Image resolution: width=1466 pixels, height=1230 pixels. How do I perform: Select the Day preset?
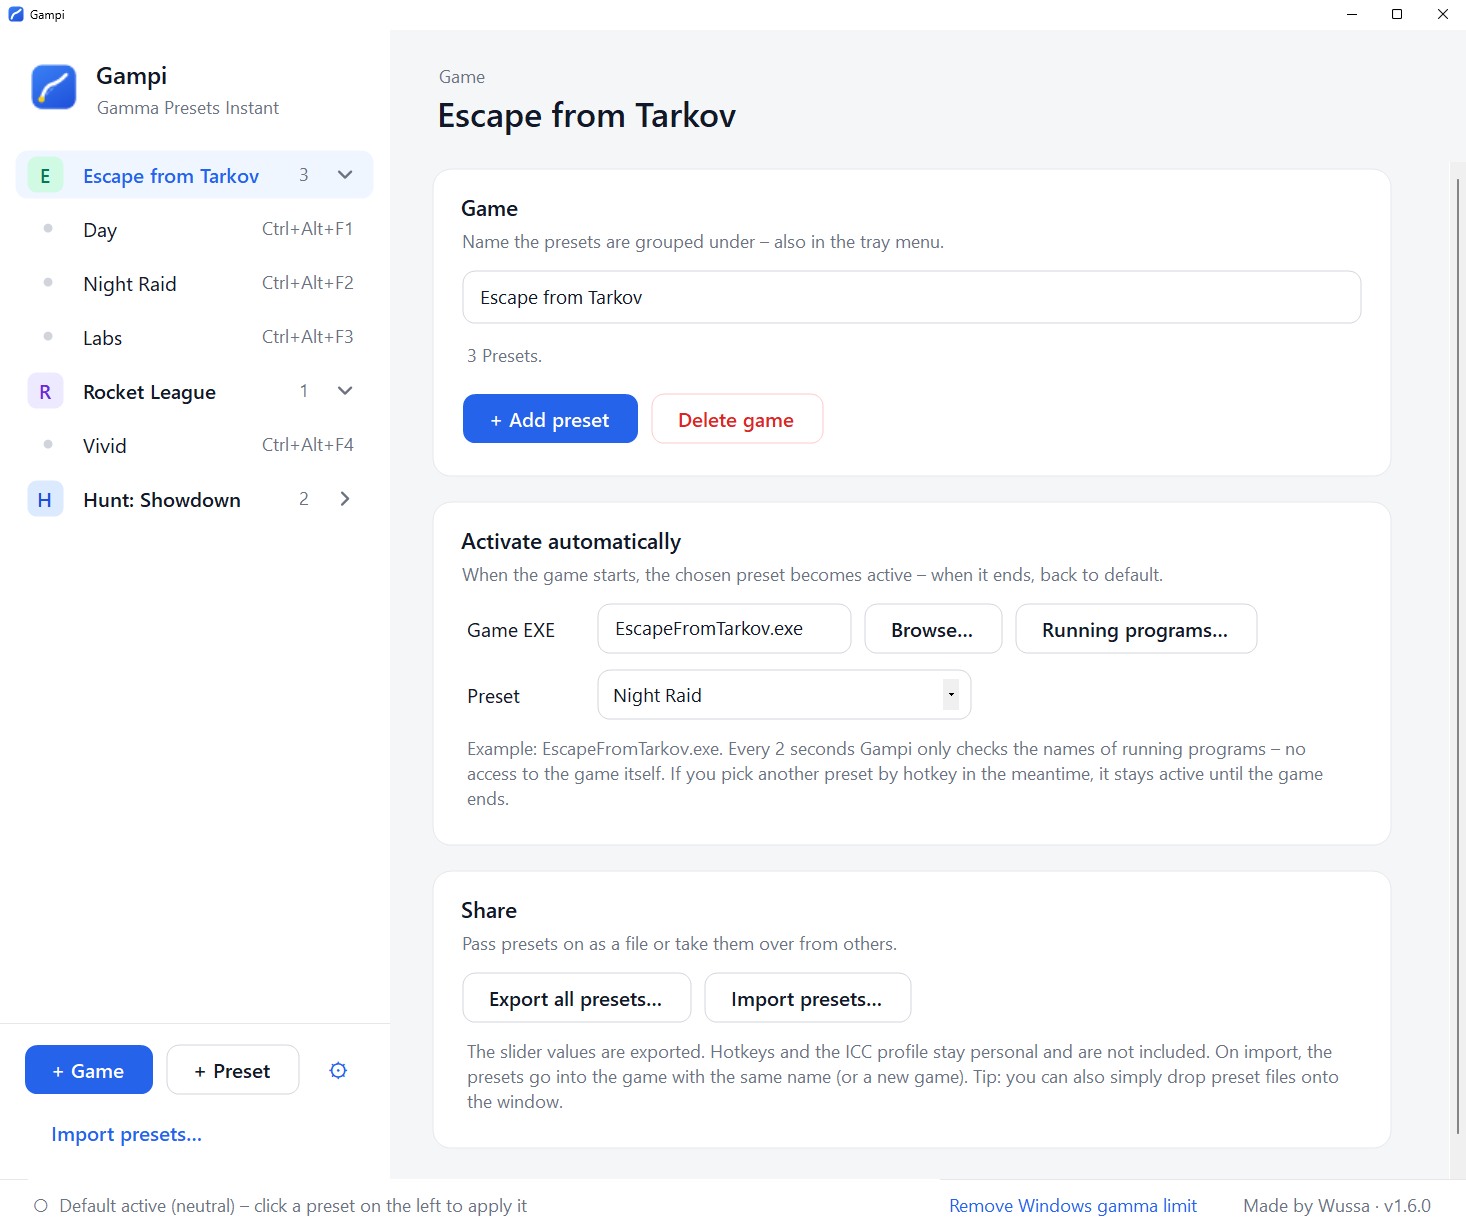click(x=195, y=230)
